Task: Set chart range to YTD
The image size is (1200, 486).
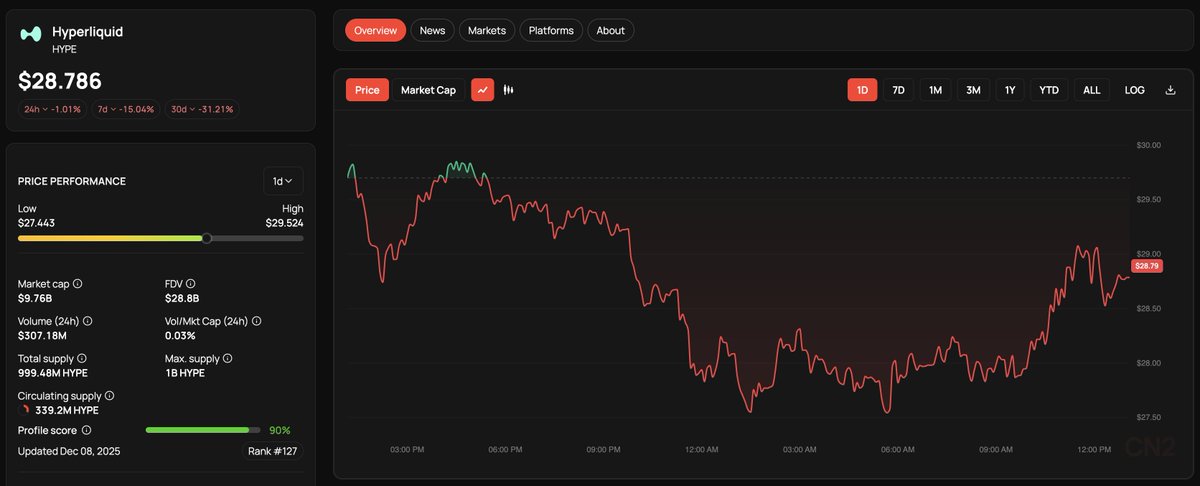Action: pyautogui.click(x=1049, y=90)
